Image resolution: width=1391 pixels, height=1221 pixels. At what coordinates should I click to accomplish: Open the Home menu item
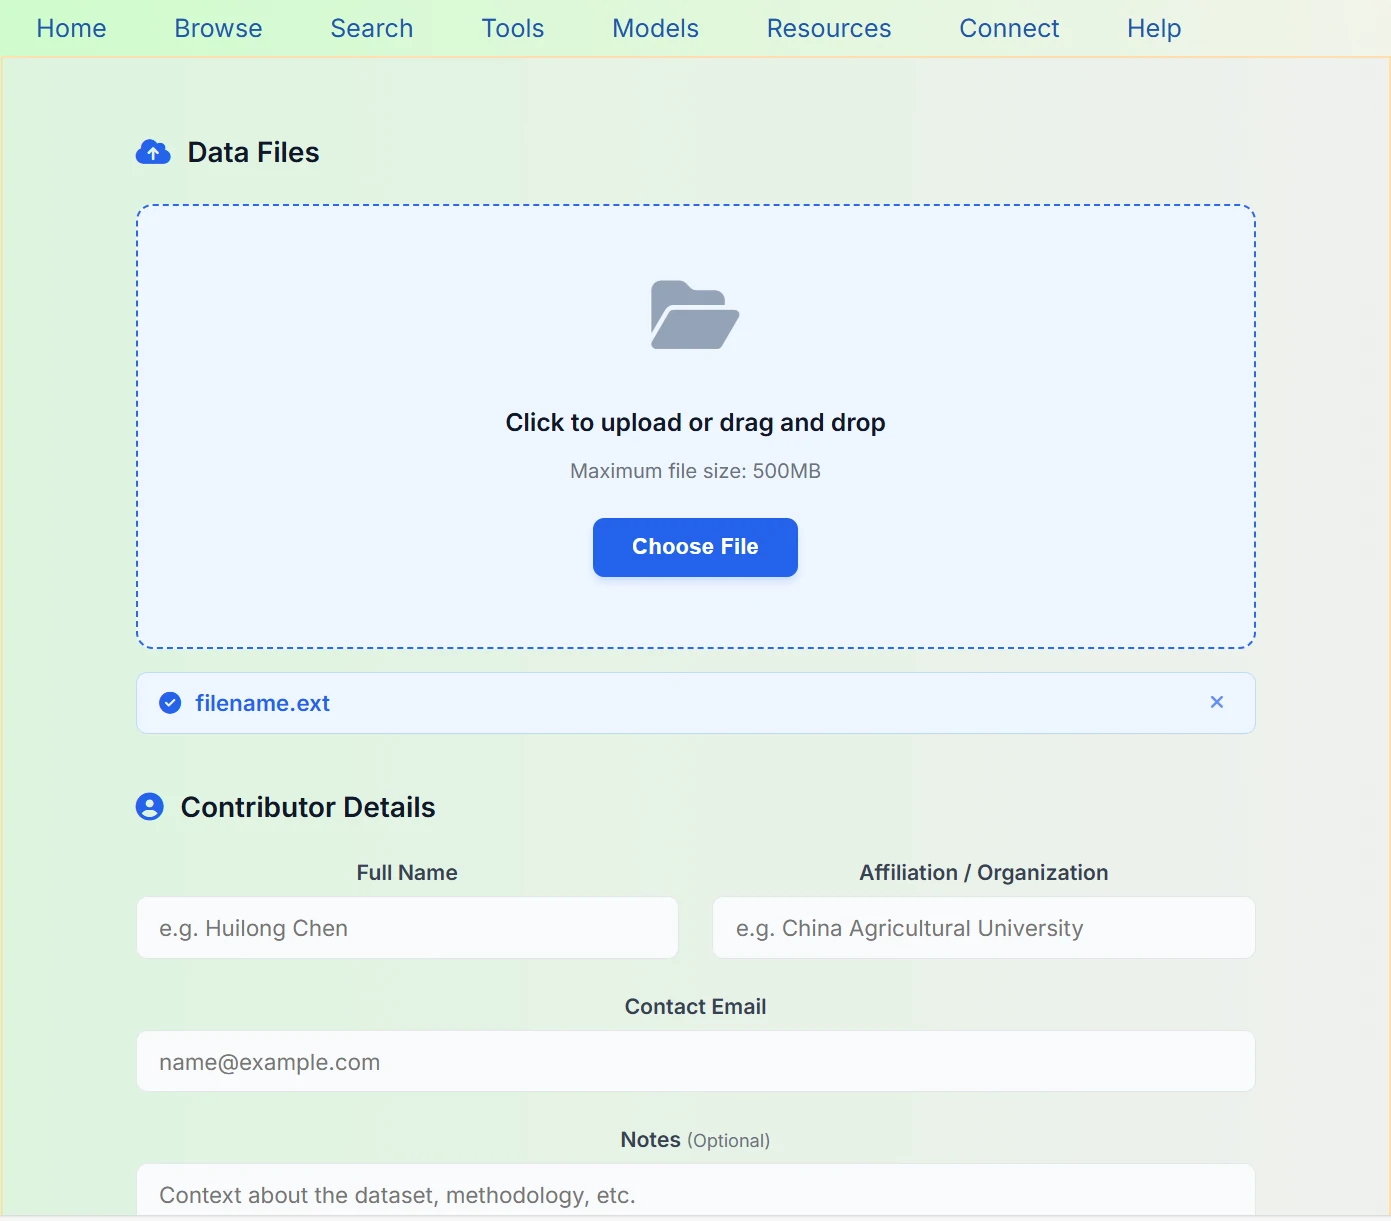tap(71, 29)
